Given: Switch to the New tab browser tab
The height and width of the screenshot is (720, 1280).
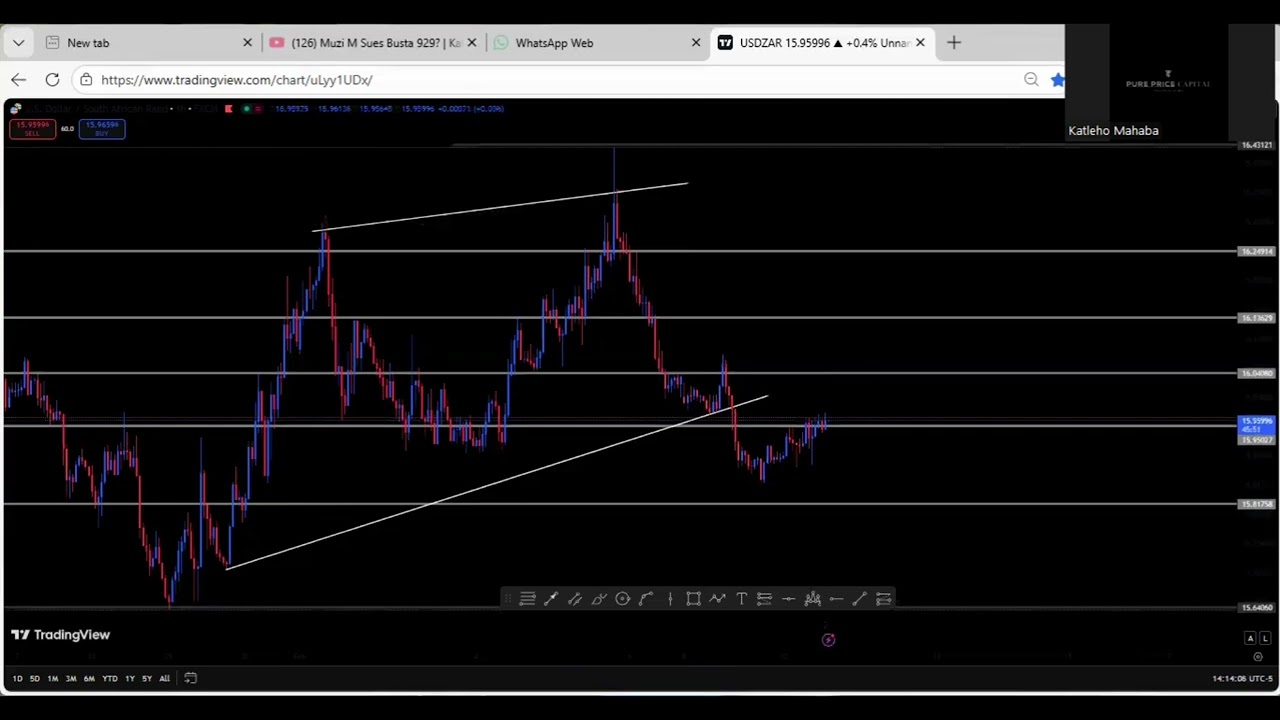Looking at the screenshot, I should [x=148, y=43].
